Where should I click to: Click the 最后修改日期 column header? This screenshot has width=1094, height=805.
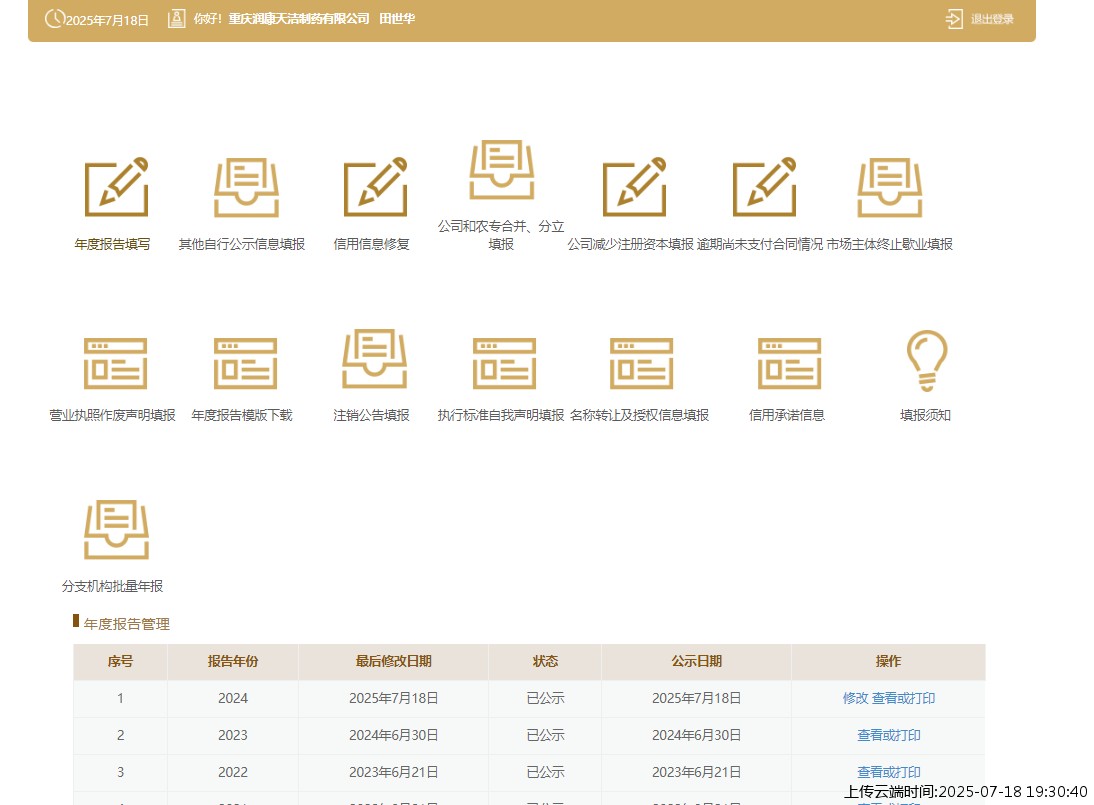point(394,661)
